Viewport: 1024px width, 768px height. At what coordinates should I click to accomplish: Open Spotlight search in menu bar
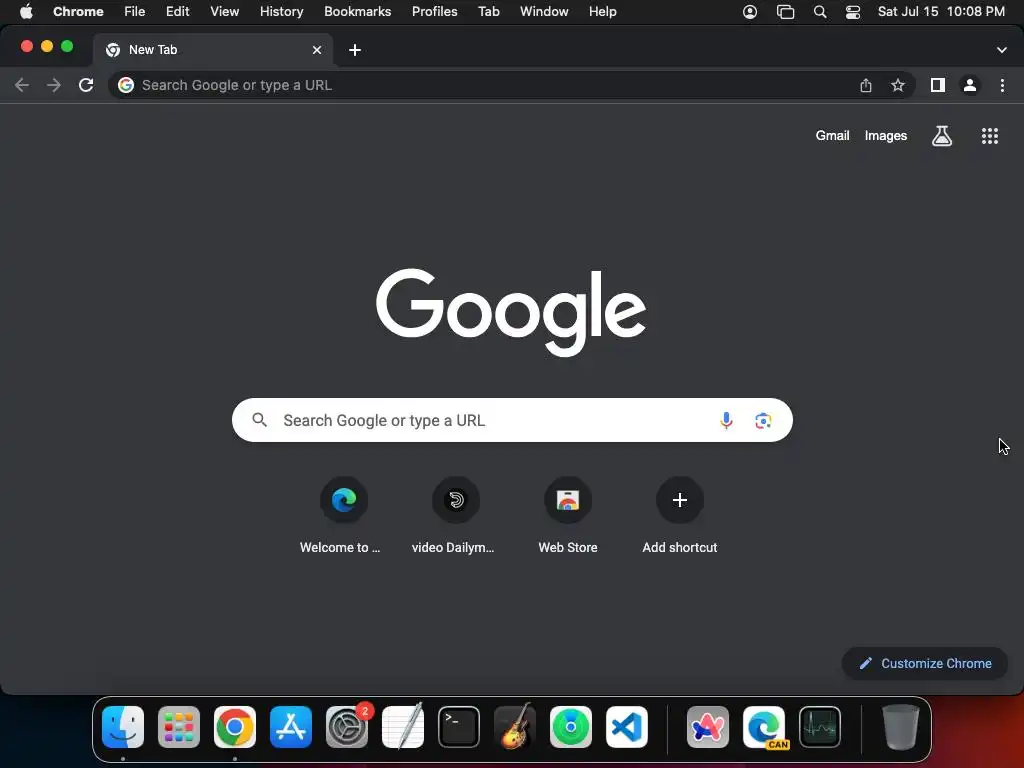tap(820, 12)
